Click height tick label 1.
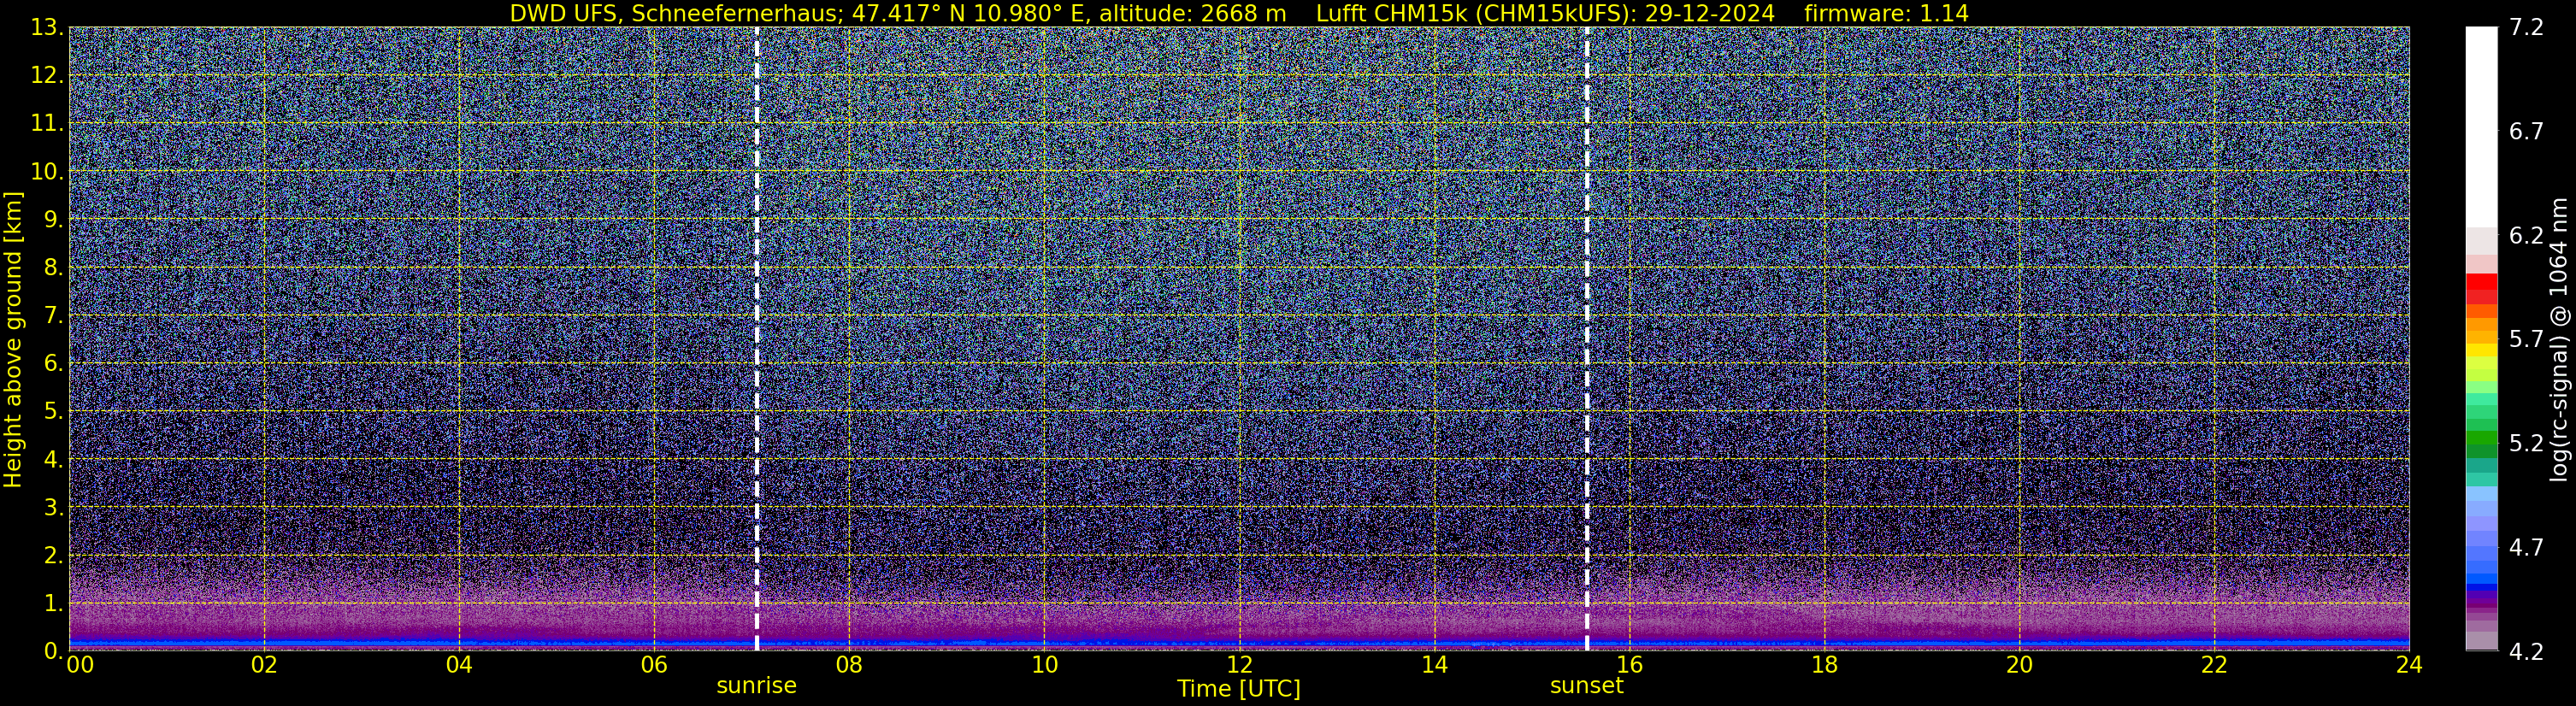The height and width of the screenshot is (706, 2576). click(53, 603)
